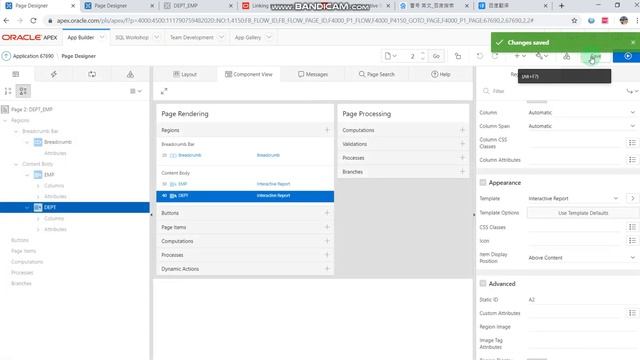Open the Column select list
Viewport: 640px width, 360px height.
click(x=582, y=112)
